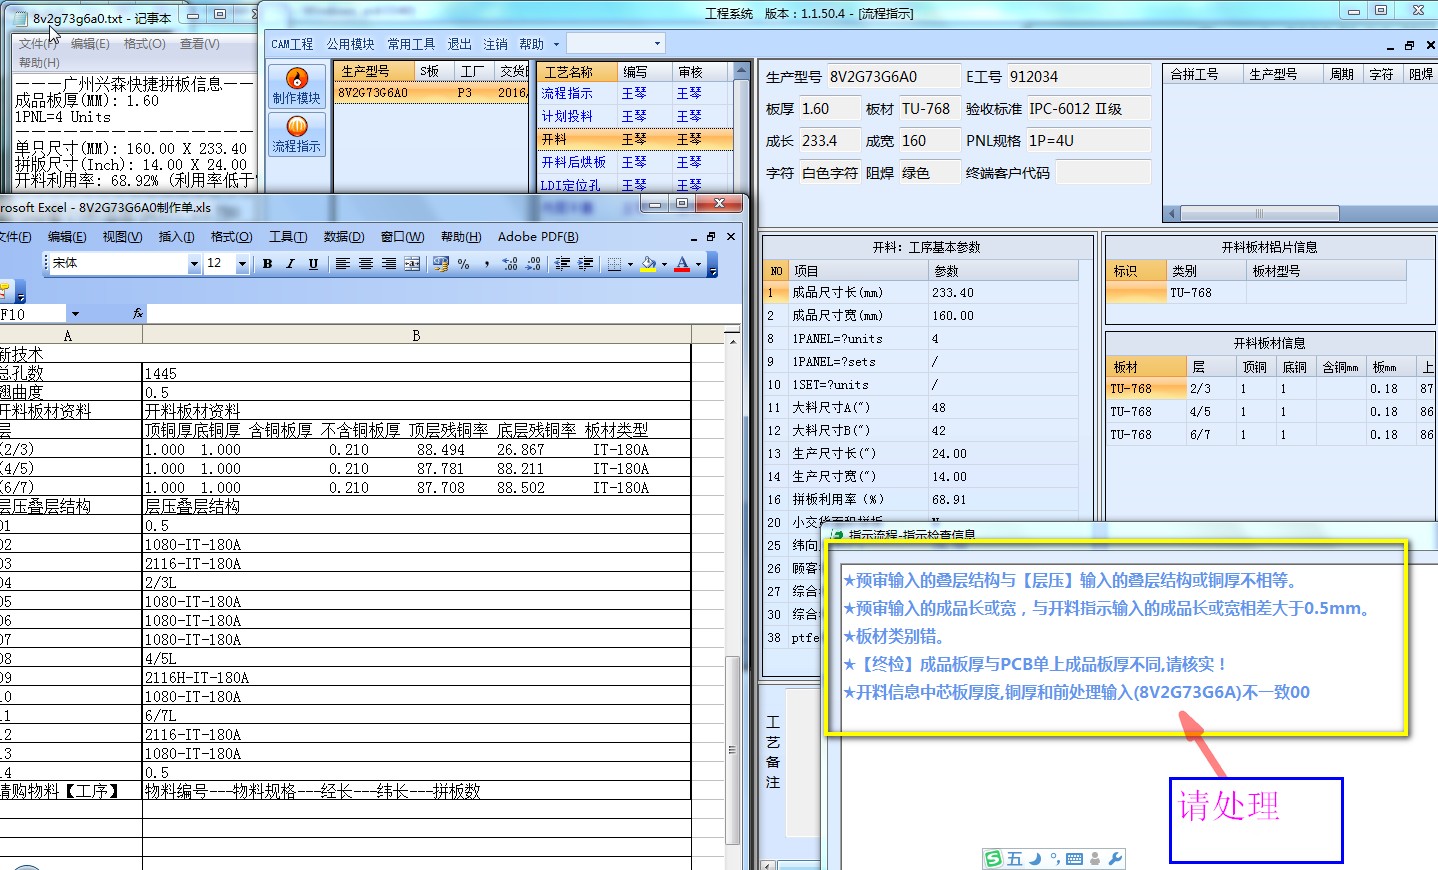Apply comma style in Excel toolbar
Image resolution: width=1438 pixels, height=870 pixels.
(486, 264)
